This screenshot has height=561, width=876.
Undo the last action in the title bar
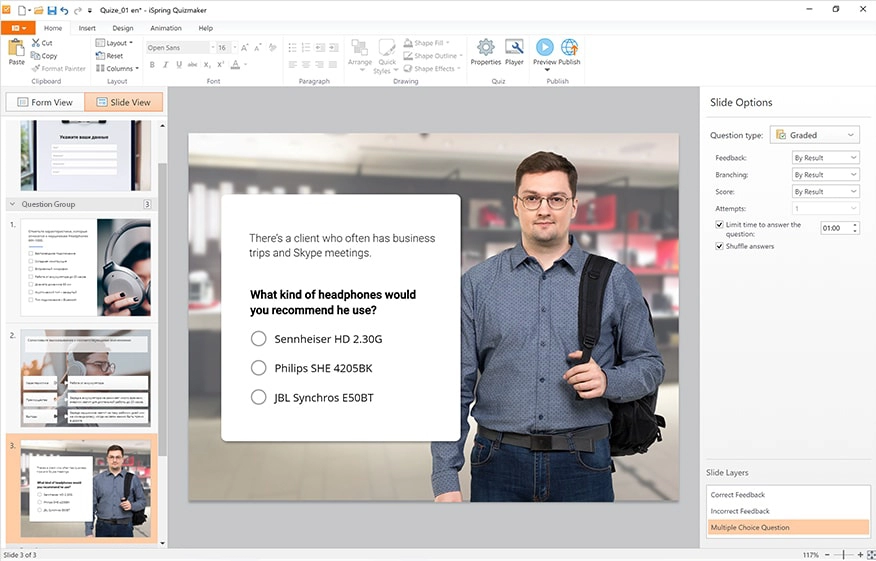[x=64, y=9]
